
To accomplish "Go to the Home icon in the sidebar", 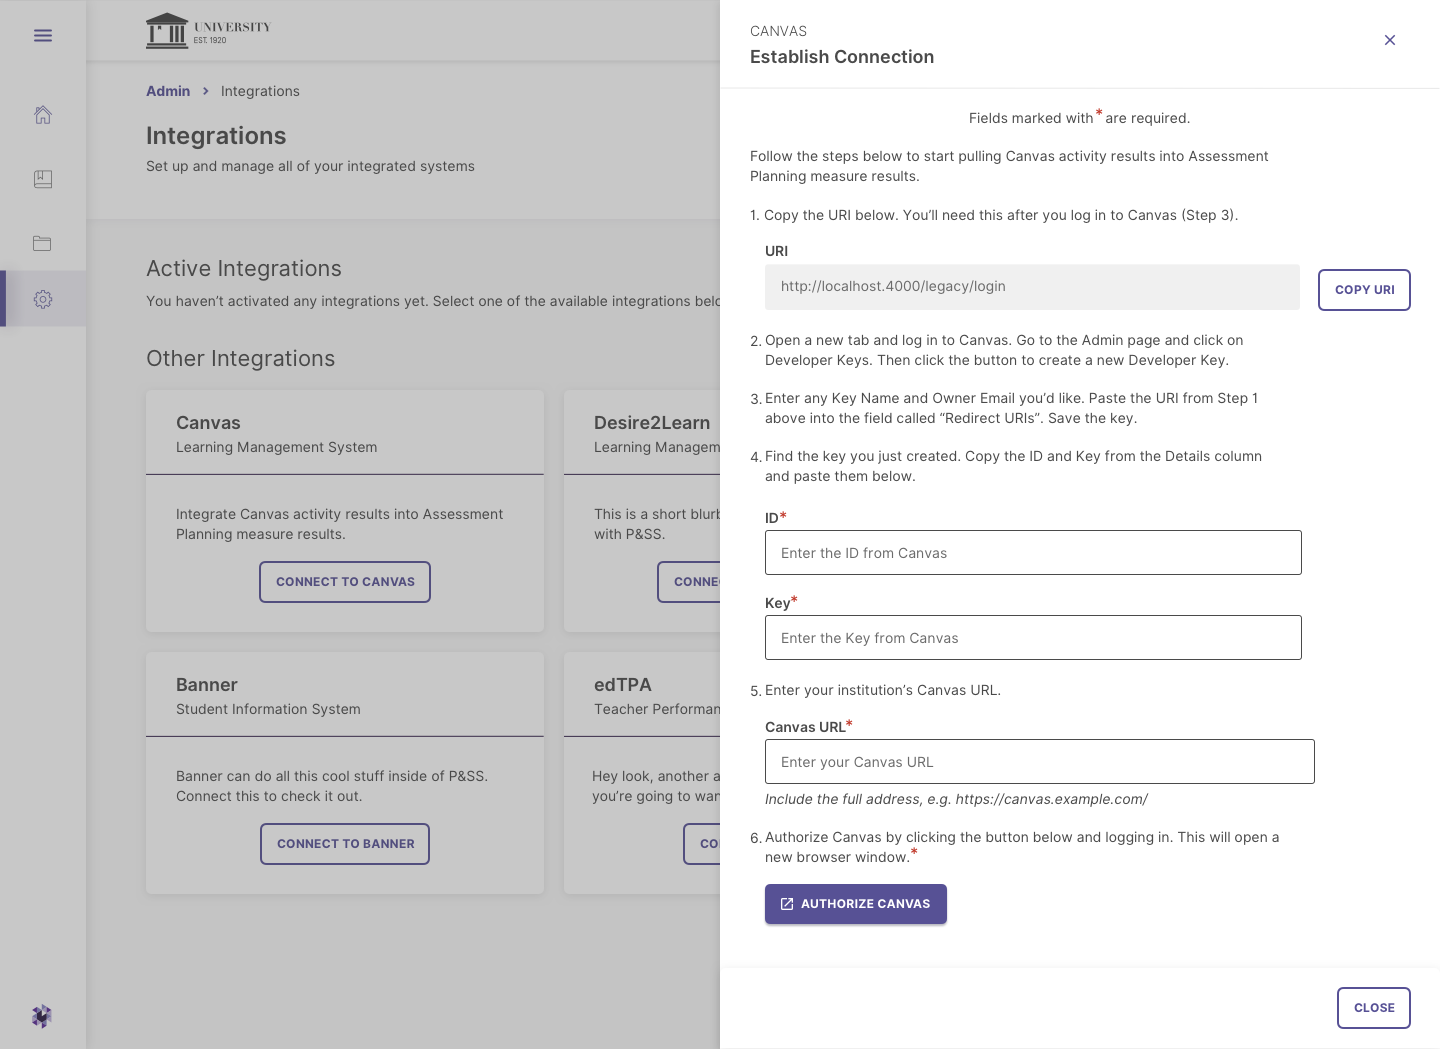I will coord(43,115).
